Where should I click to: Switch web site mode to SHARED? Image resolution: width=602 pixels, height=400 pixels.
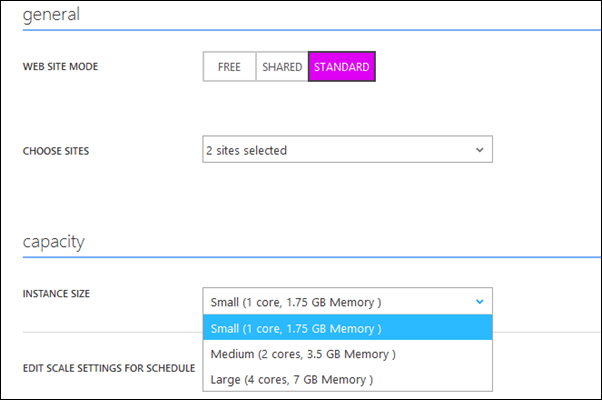(282, 67)
